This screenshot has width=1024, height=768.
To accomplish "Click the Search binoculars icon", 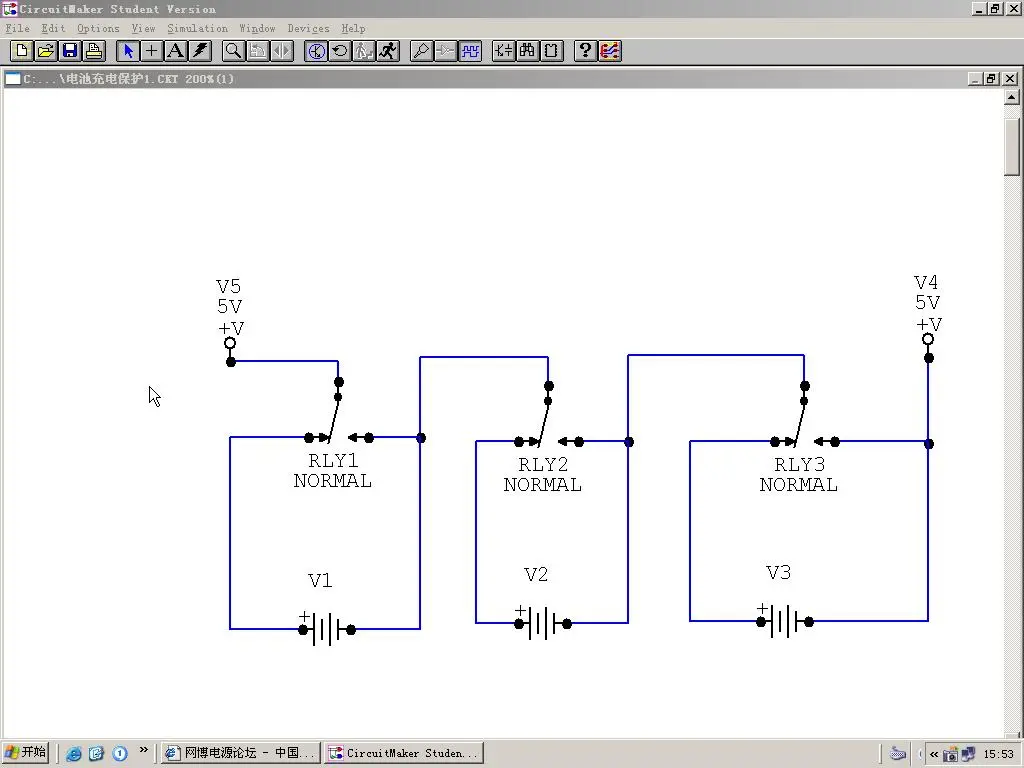I will [x=528, y=51].
